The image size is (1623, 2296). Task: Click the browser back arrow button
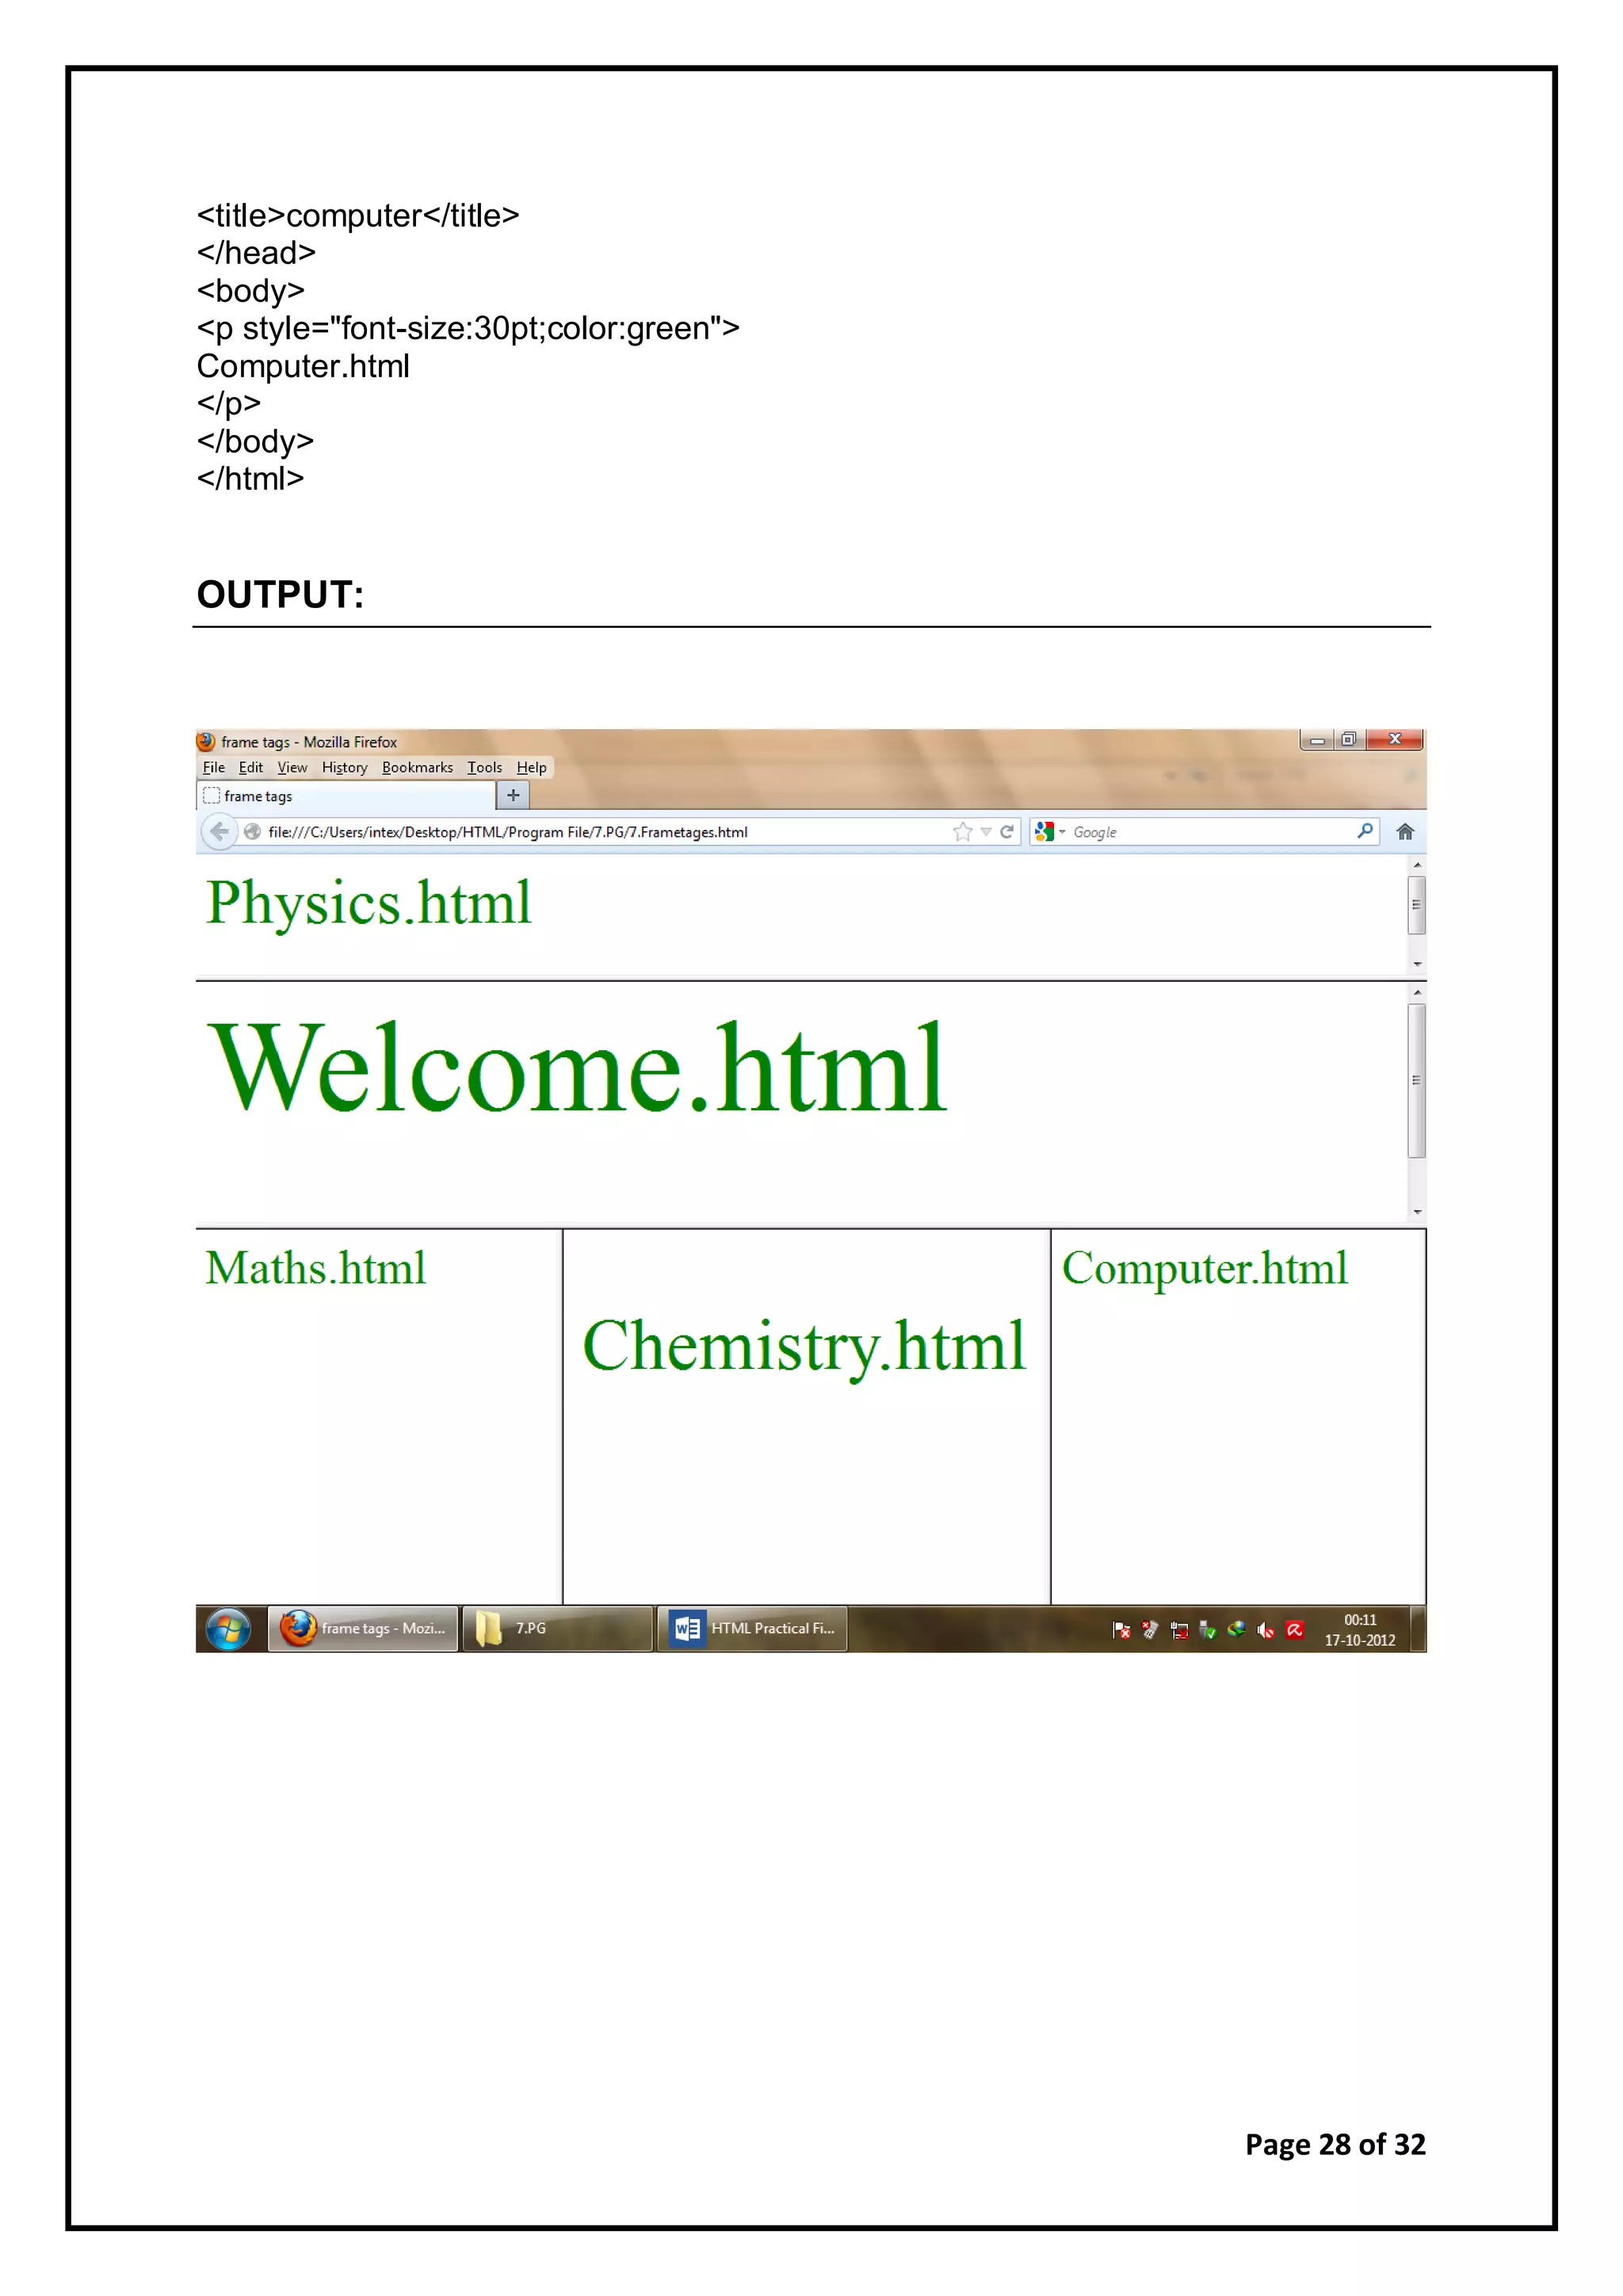[x=219, y=831]
